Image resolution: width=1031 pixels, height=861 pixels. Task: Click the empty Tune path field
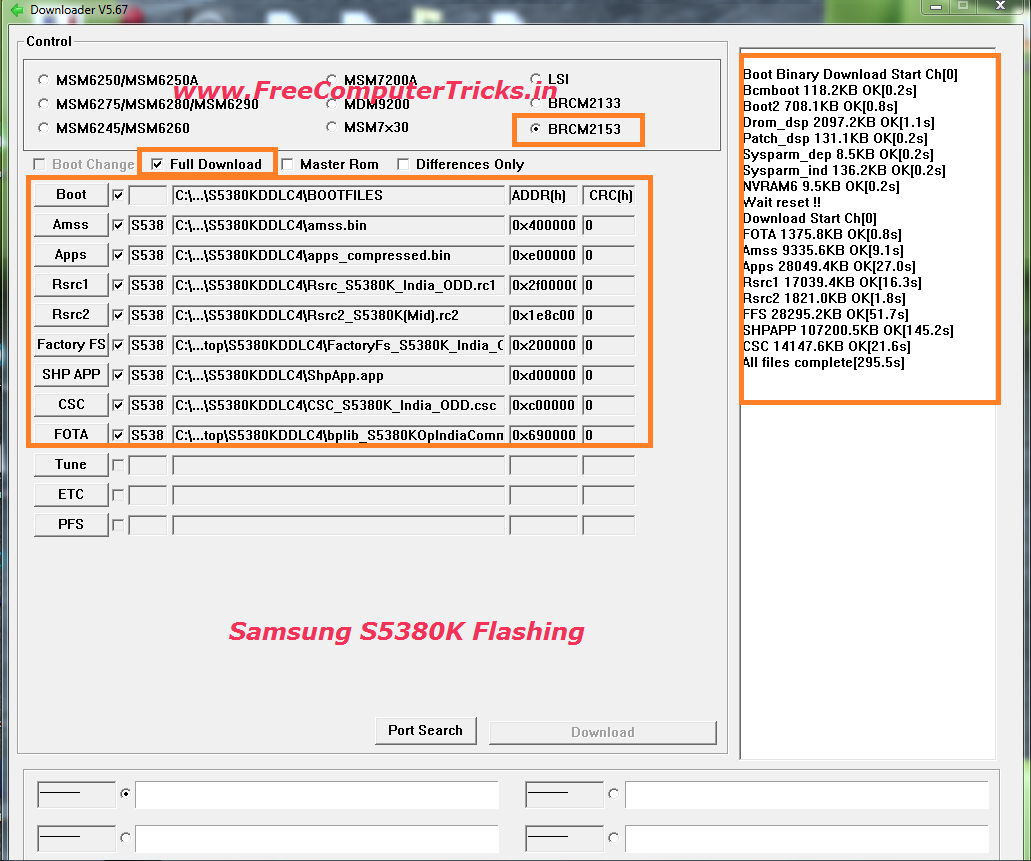[x=338, y=465]
